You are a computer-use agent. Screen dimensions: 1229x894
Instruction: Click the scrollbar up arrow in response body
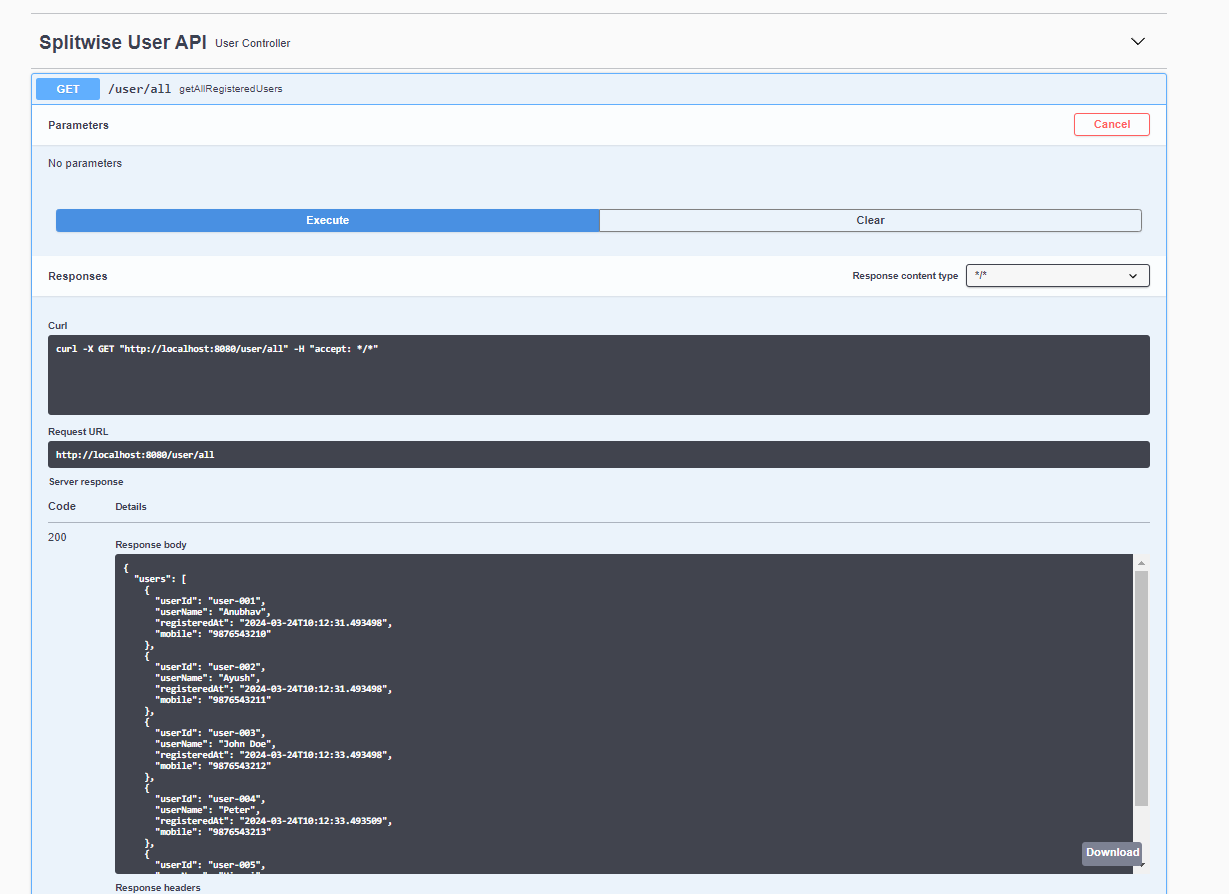point(1141,564)
